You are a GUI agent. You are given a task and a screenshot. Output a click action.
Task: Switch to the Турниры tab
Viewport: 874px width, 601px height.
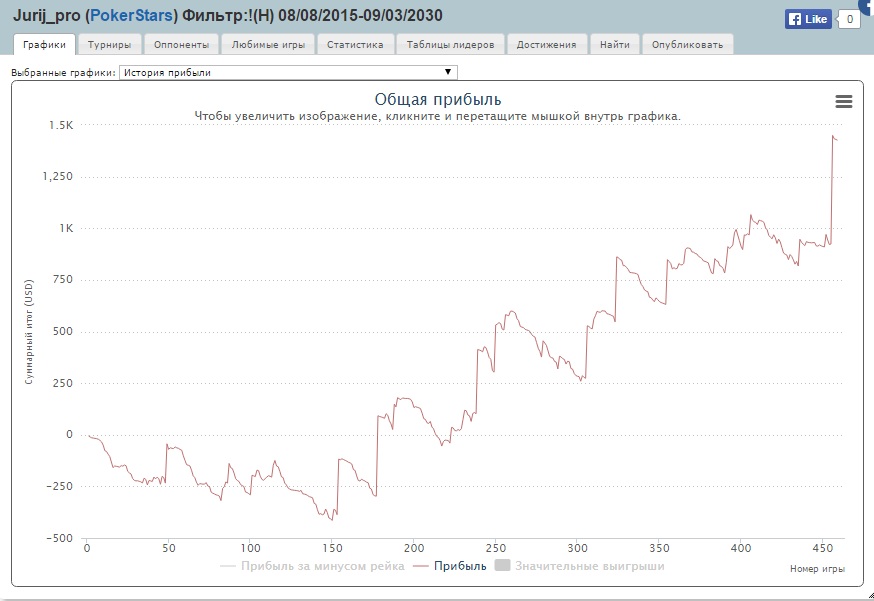109,45
